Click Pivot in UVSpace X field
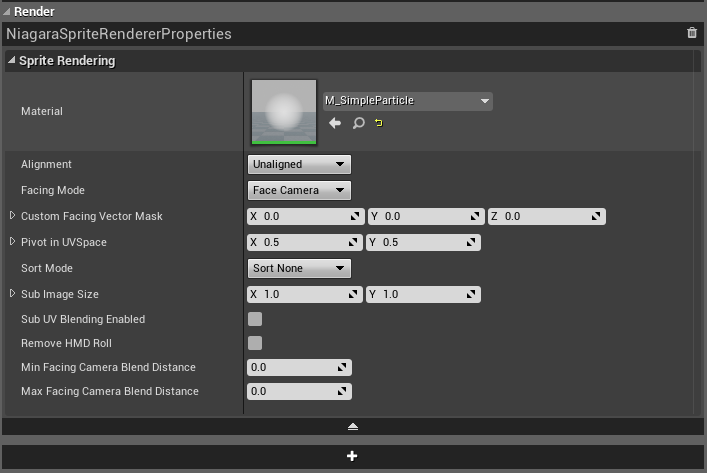707x473 pixels. (305, 242)
